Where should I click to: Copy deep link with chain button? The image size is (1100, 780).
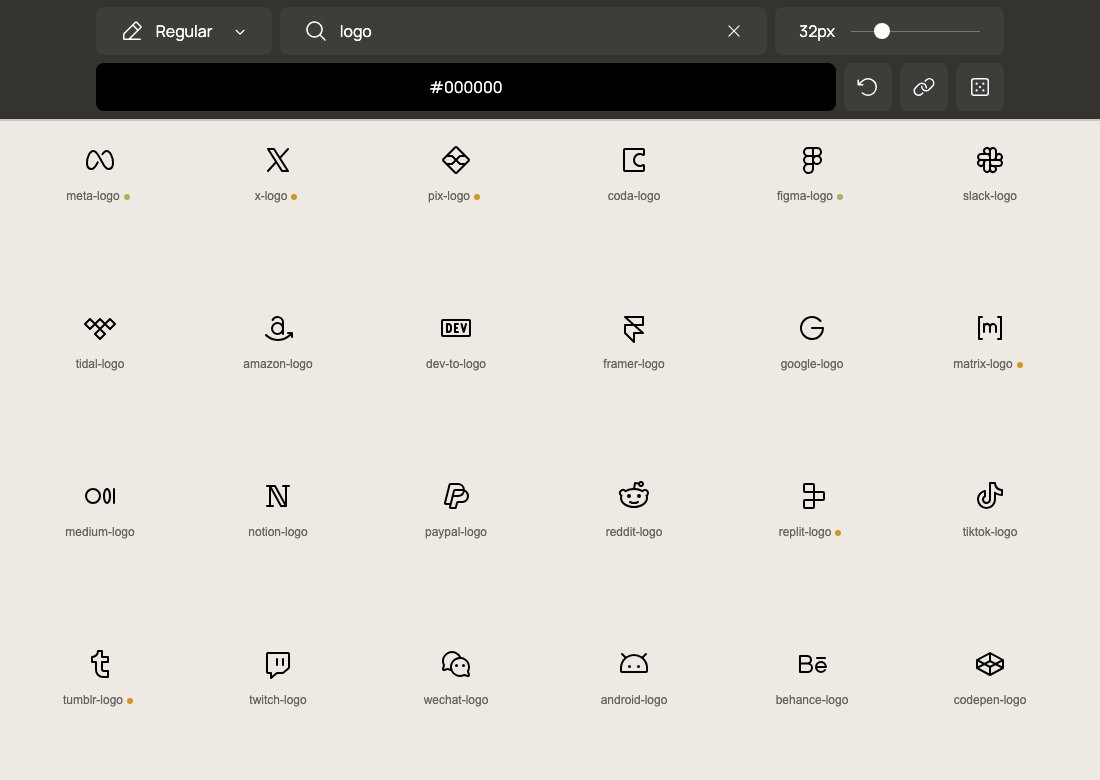click(x=924, y=87)
